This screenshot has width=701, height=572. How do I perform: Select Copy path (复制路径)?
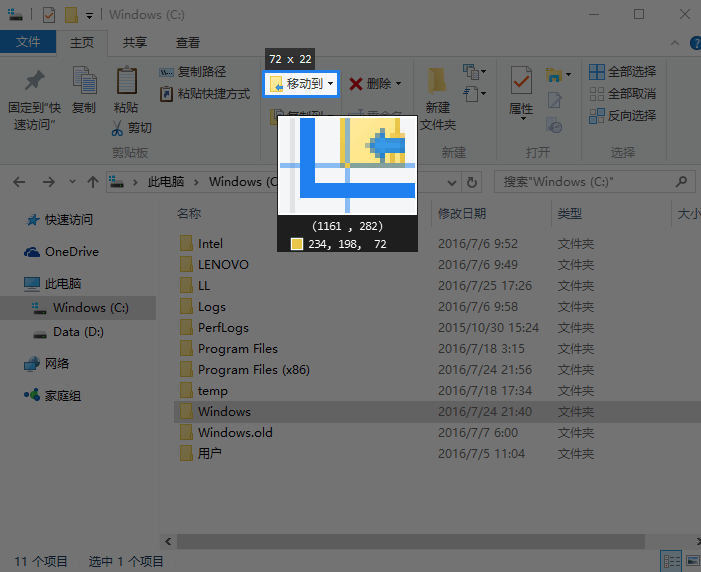click(x=193, y=72)
